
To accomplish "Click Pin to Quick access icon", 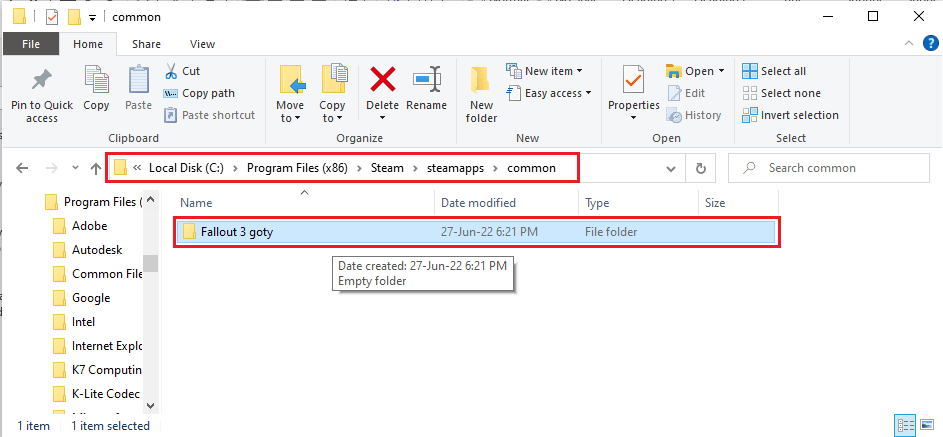I will (41, 81).
